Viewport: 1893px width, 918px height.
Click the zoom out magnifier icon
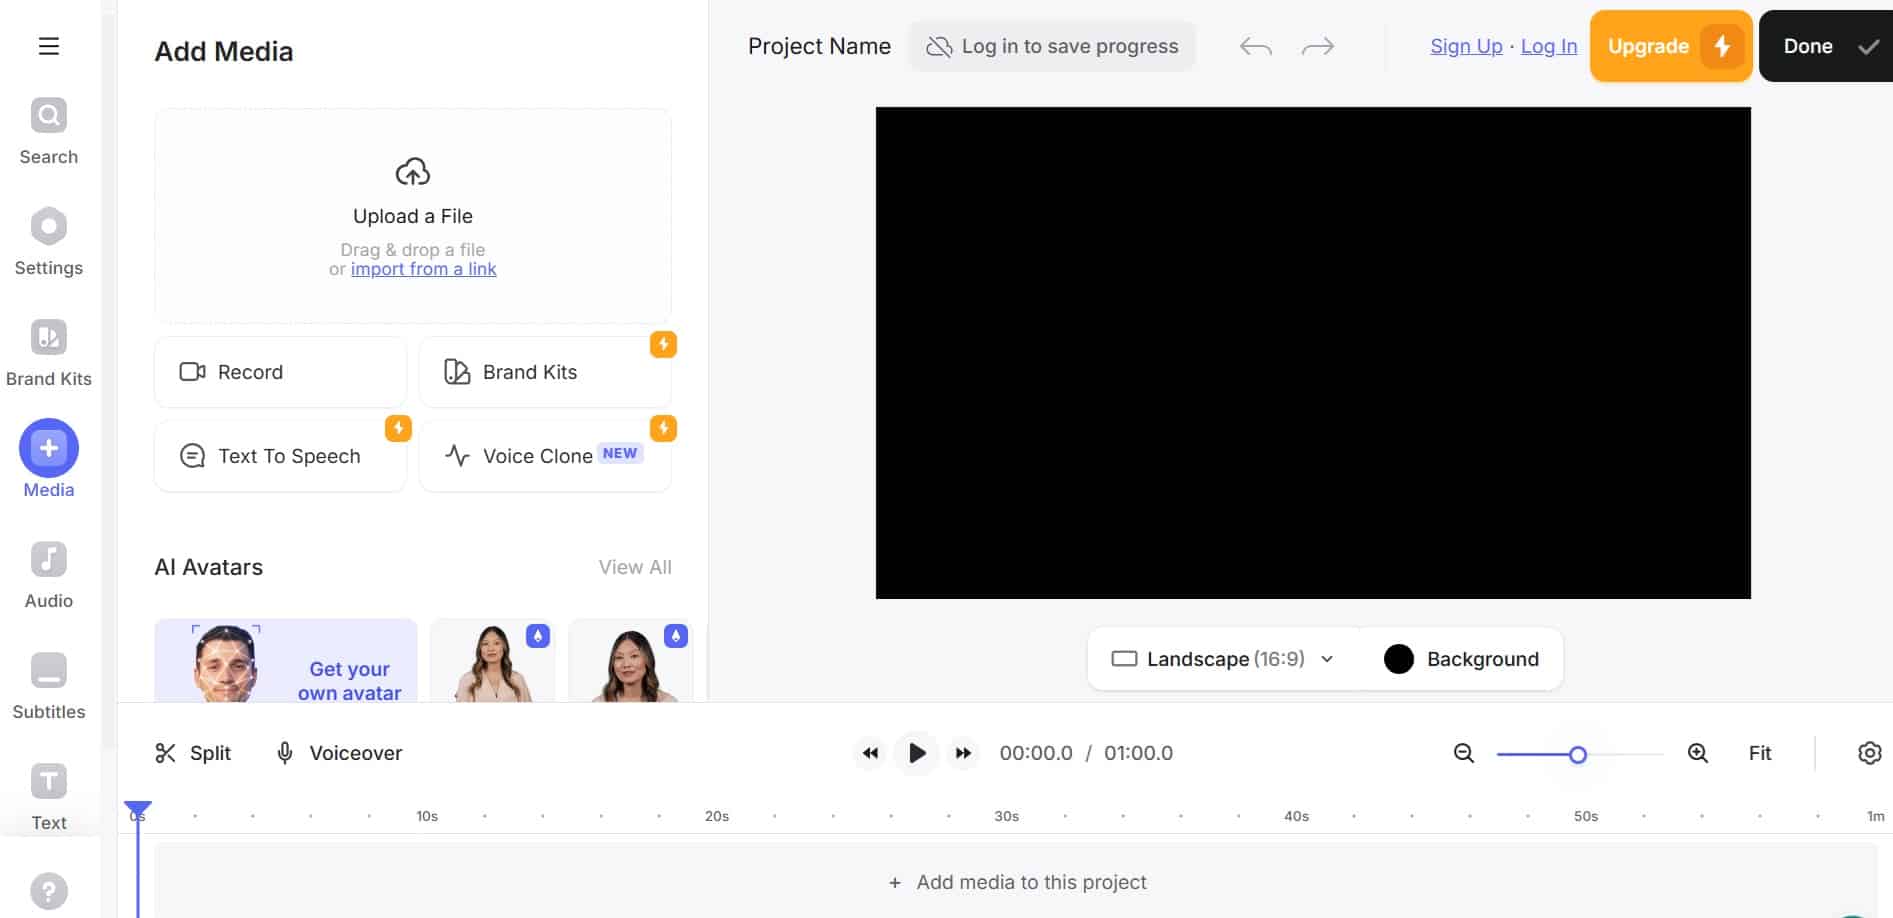(x=1463, y=753)
